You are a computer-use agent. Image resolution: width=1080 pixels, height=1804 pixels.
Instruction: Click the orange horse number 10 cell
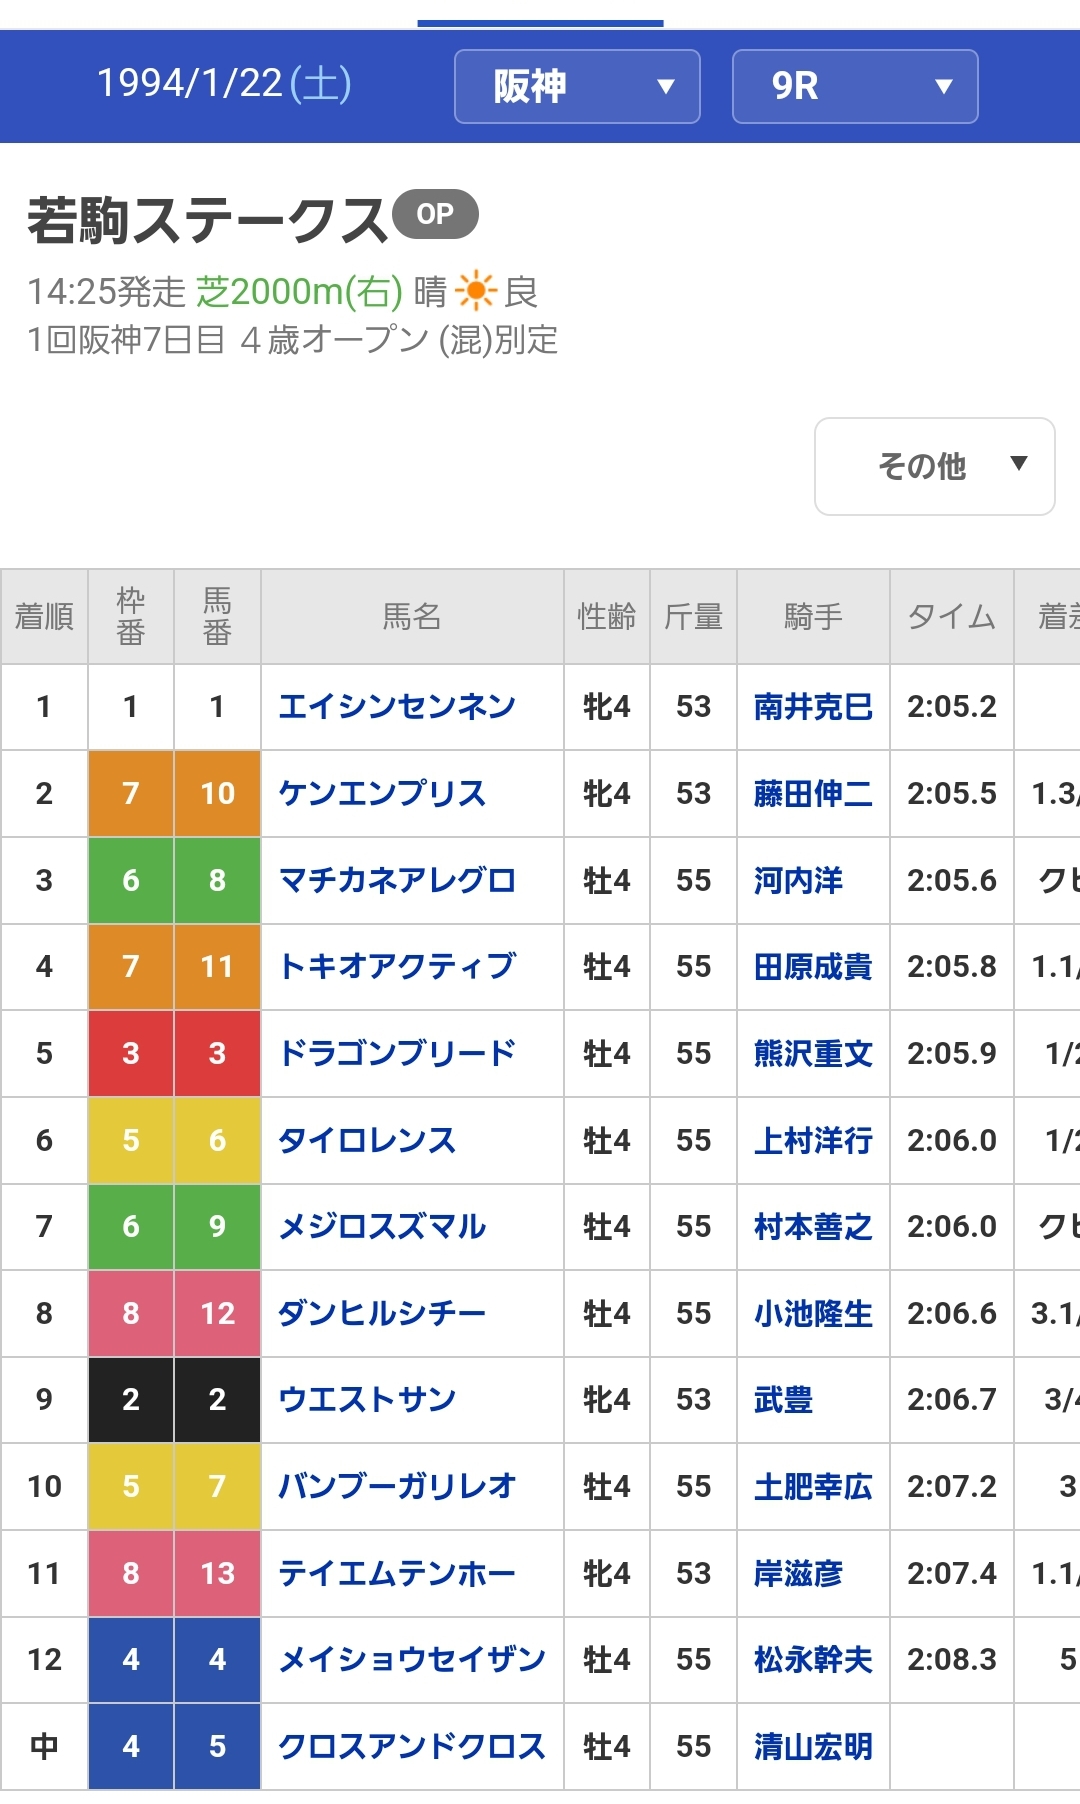pos(217,794)
